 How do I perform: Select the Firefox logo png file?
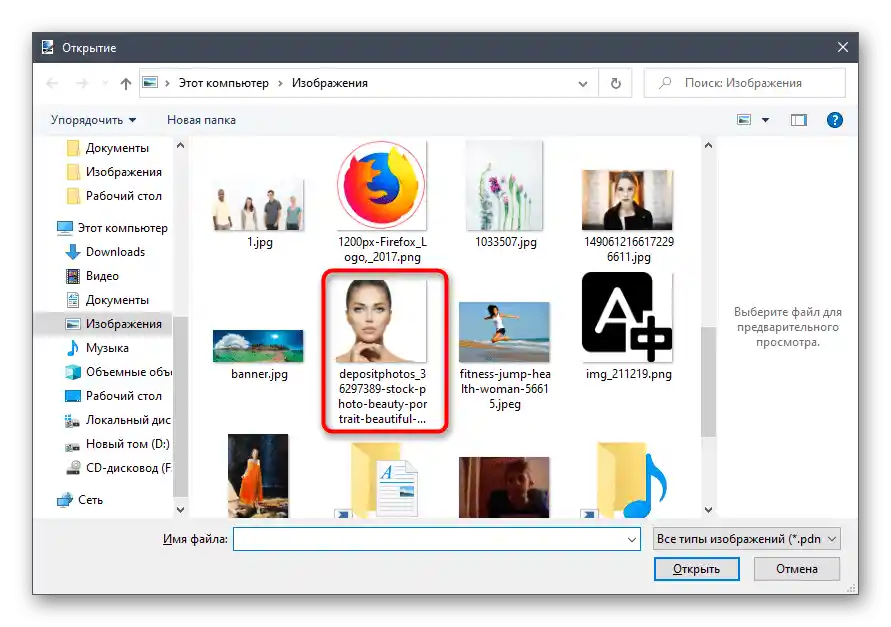[382, 202]
